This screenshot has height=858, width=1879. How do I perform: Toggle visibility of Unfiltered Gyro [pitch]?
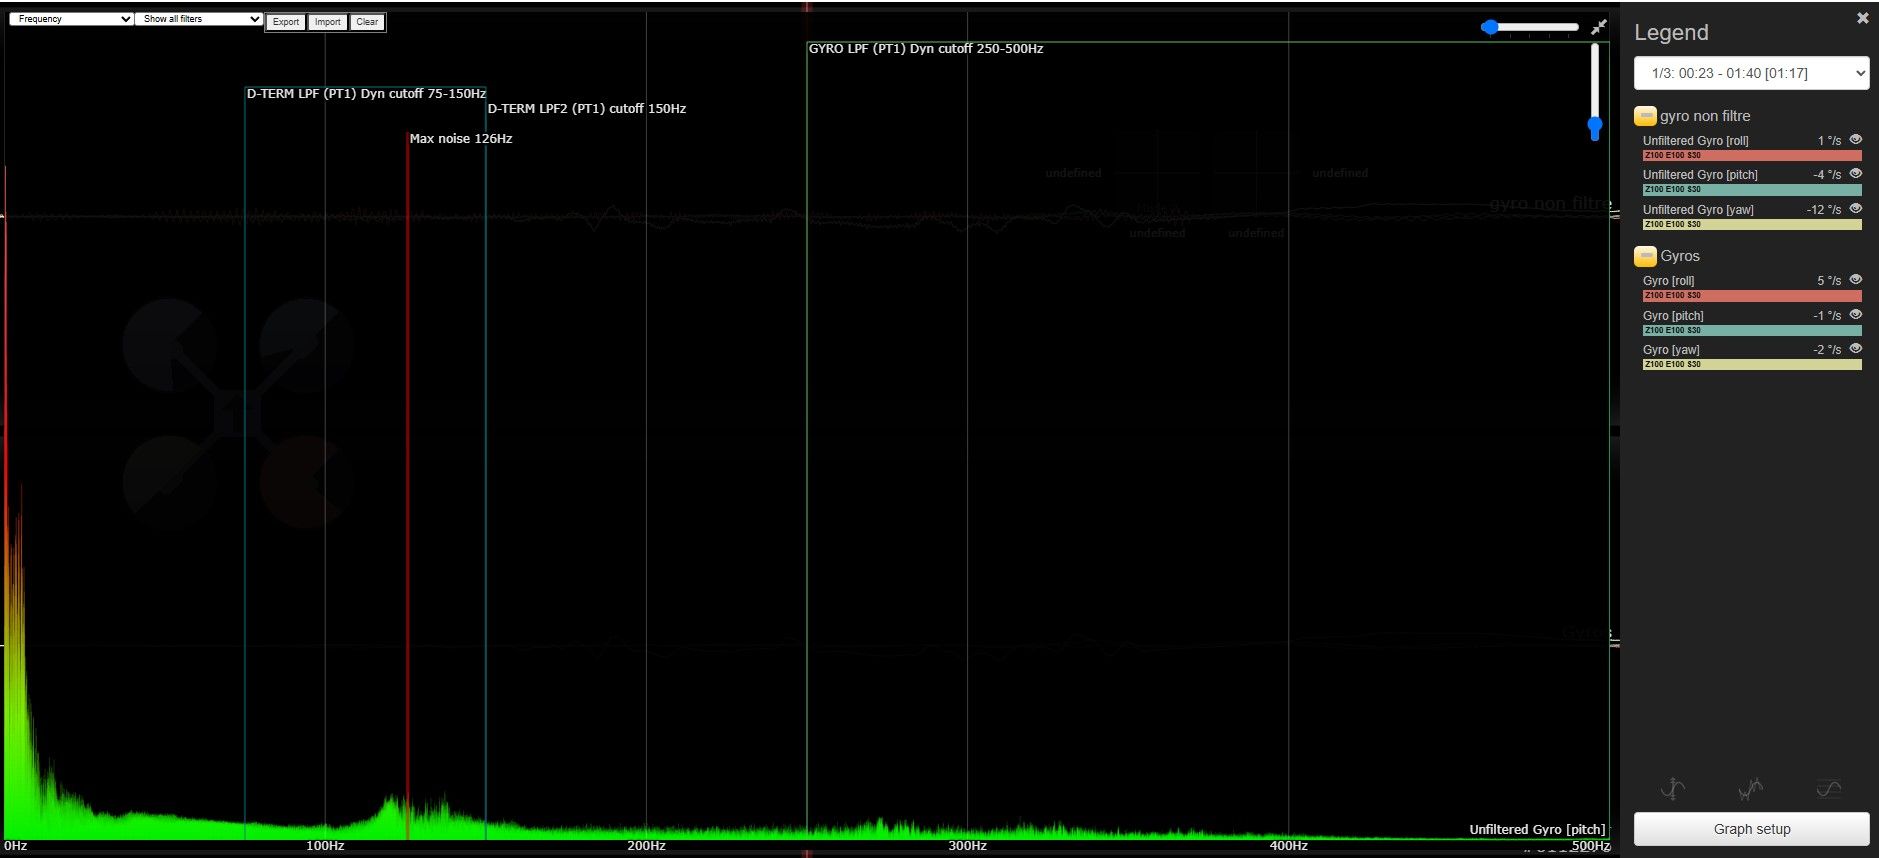click(x=1855, y=174)
